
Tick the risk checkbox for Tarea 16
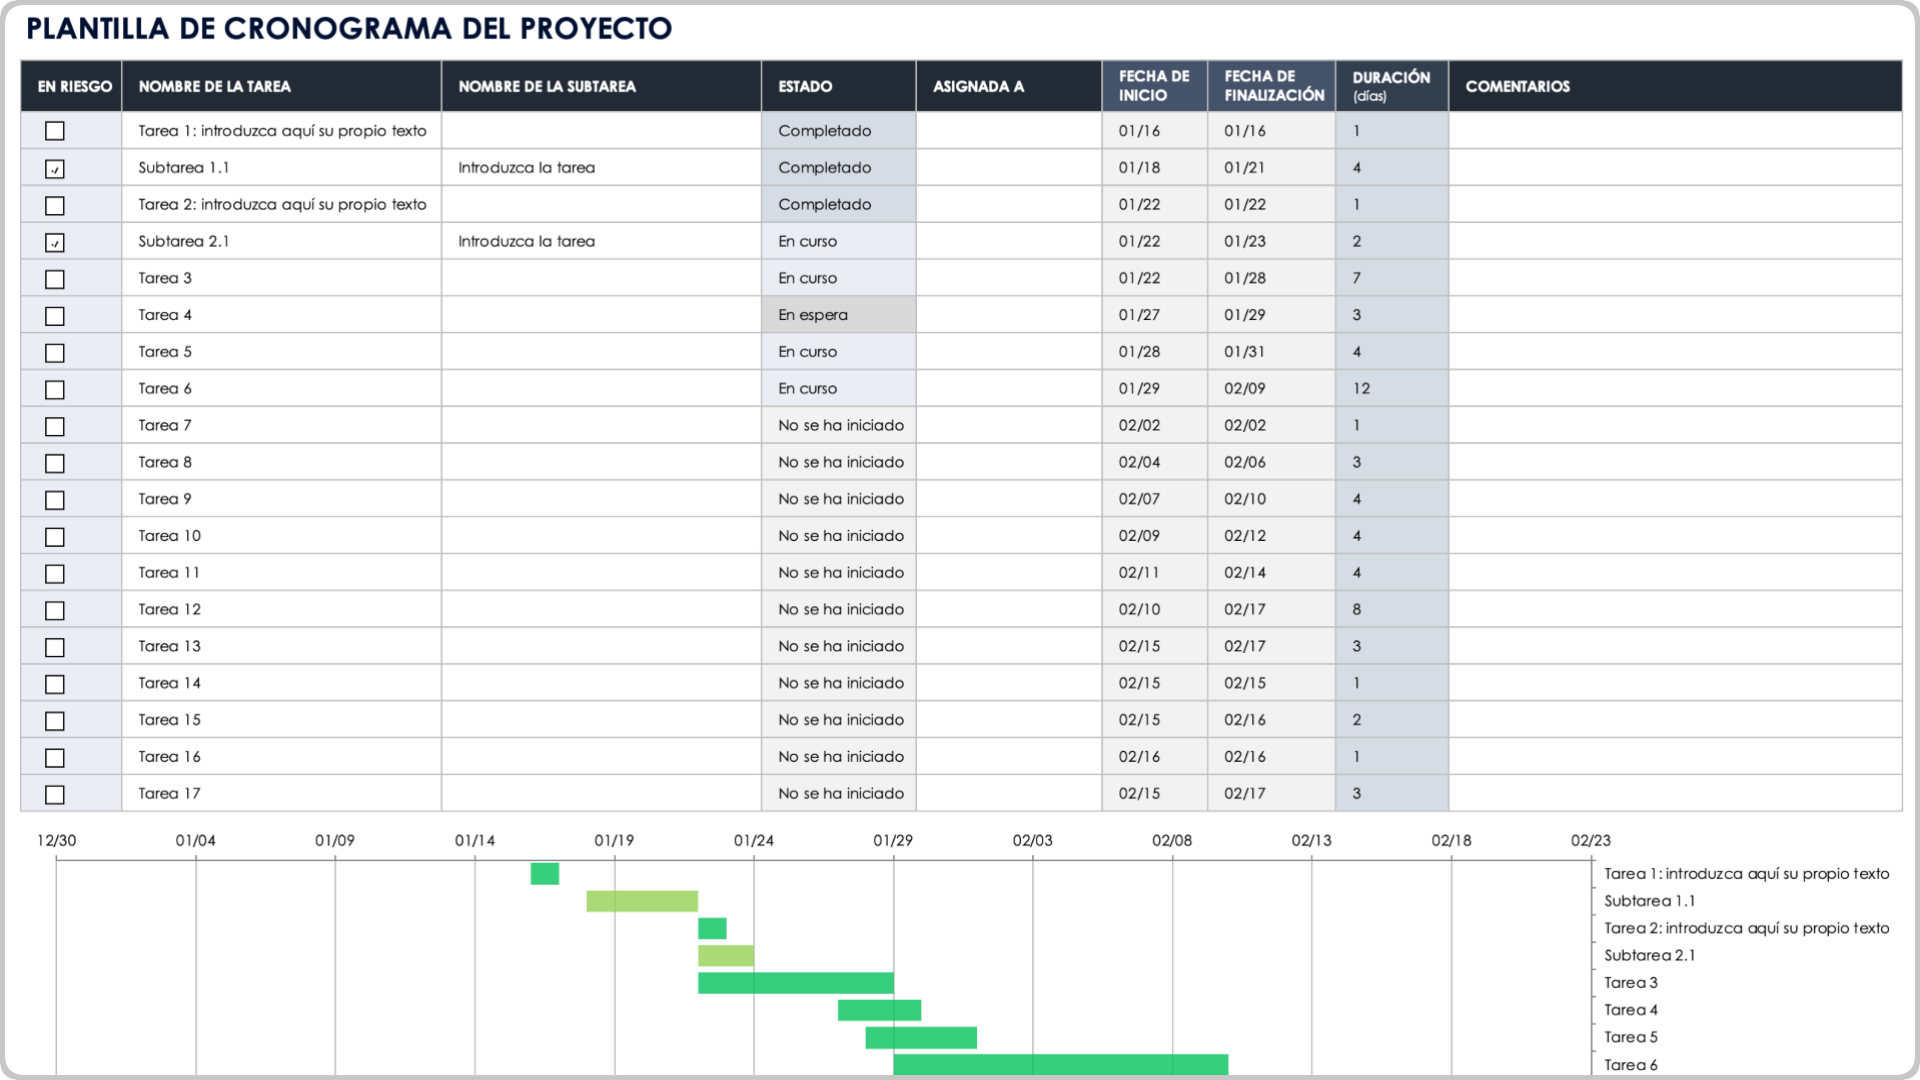point(55,758)
